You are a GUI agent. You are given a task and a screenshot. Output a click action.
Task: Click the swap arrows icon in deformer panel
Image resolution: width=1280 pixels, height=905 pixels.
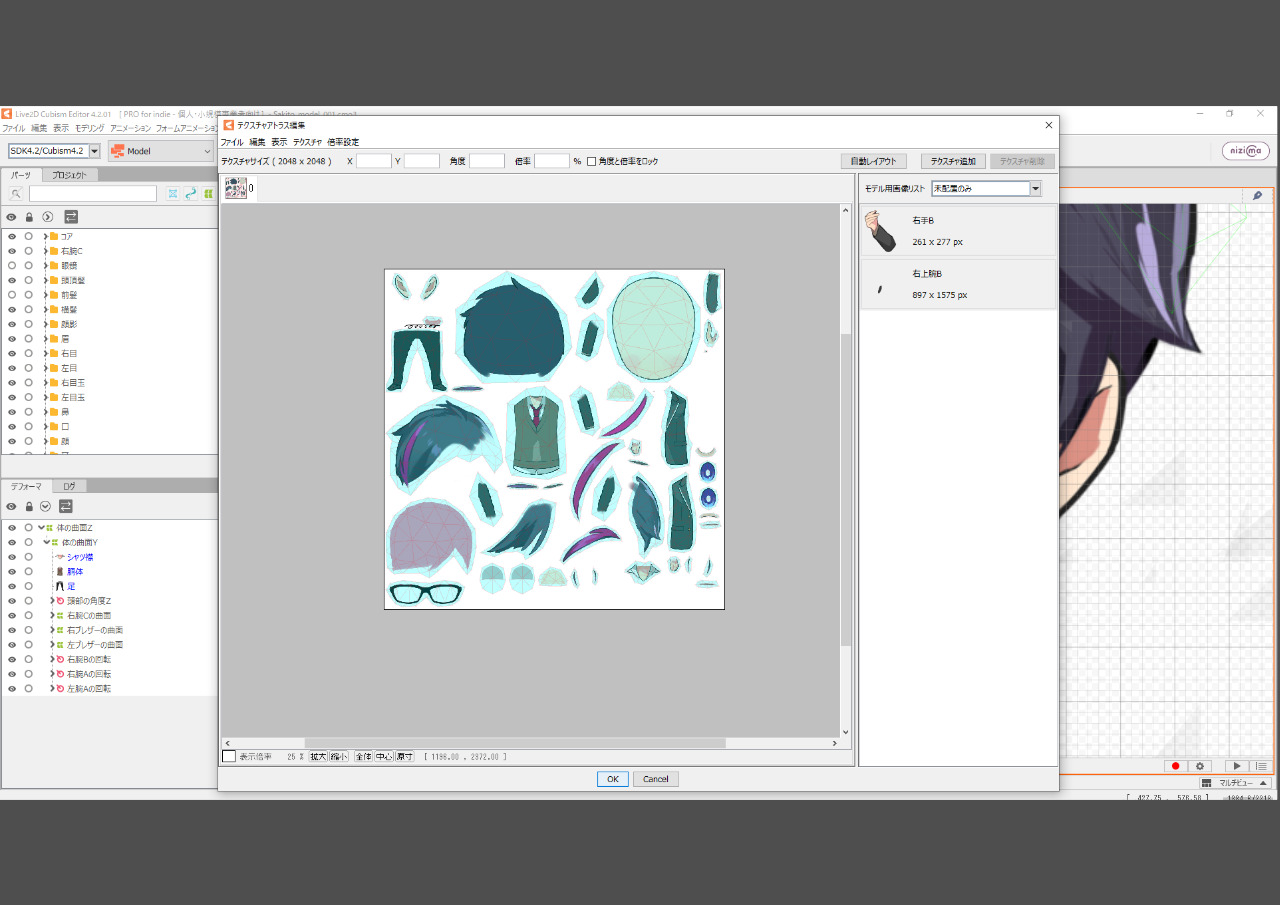click(66, 507)
